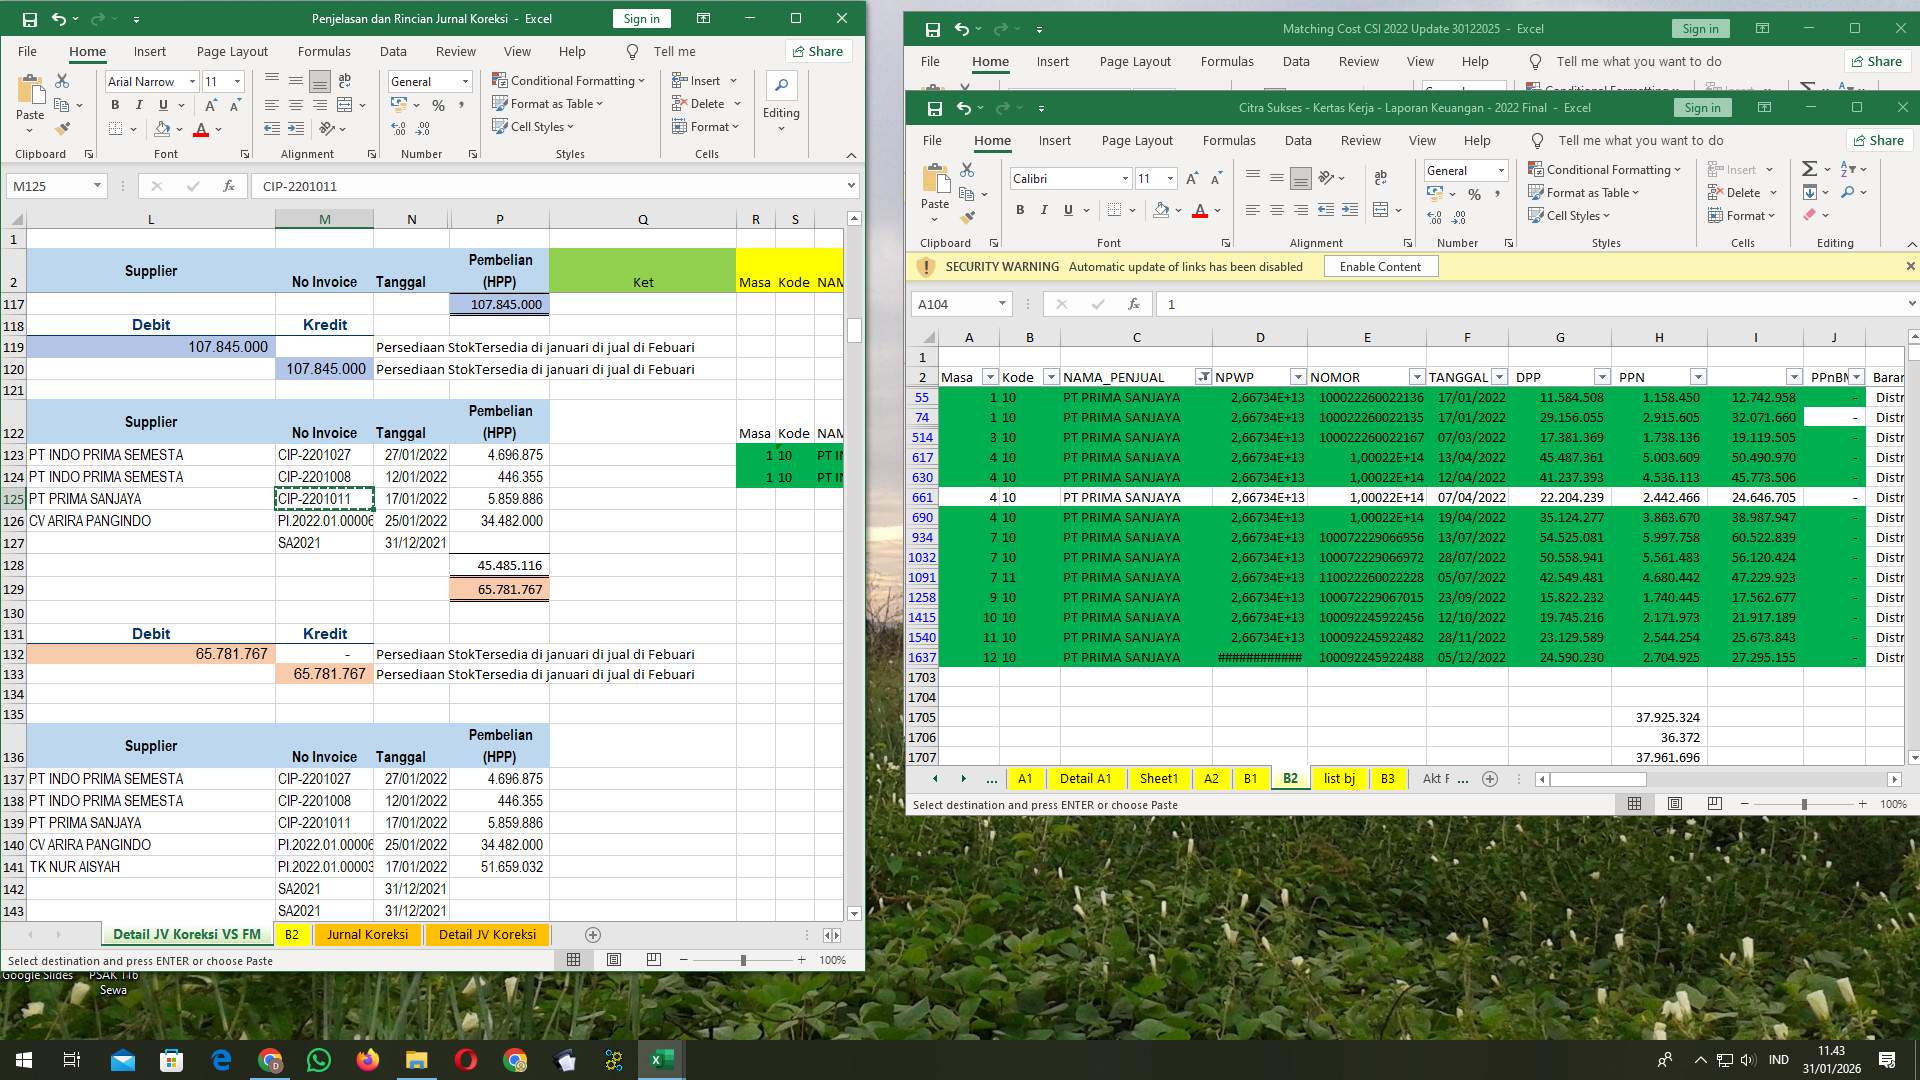Click the Sign in button
This screenshot has width=1920, height=1080.
tap(1702, 107)
